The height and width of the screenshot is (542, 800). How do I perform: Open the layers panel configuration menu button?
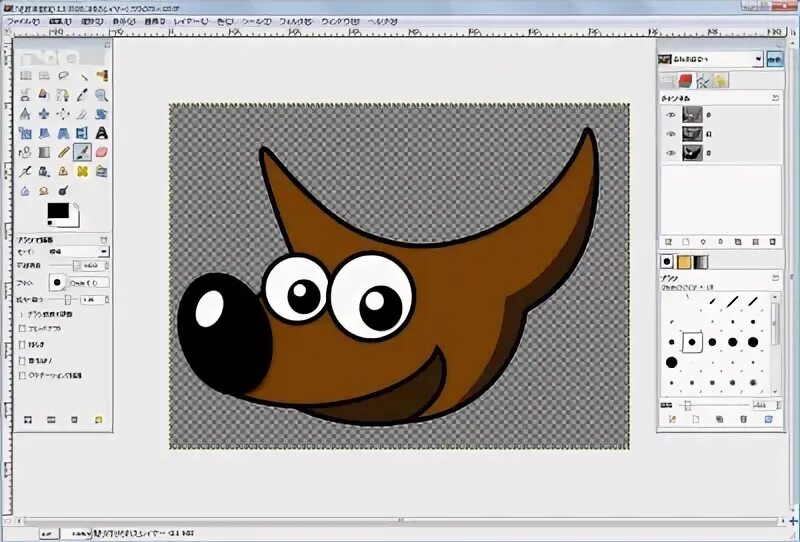pyautogui.click(x=775, y=97)
